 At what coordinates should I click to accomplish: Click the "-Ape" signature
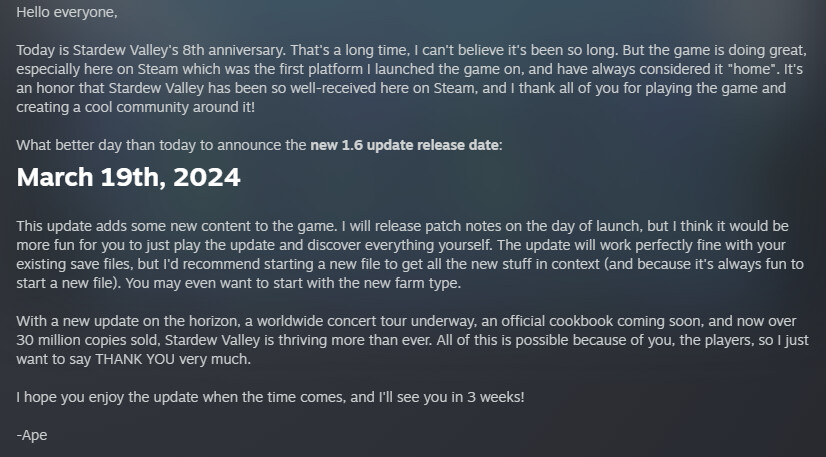pyautogui.click(x=31, y=434)
